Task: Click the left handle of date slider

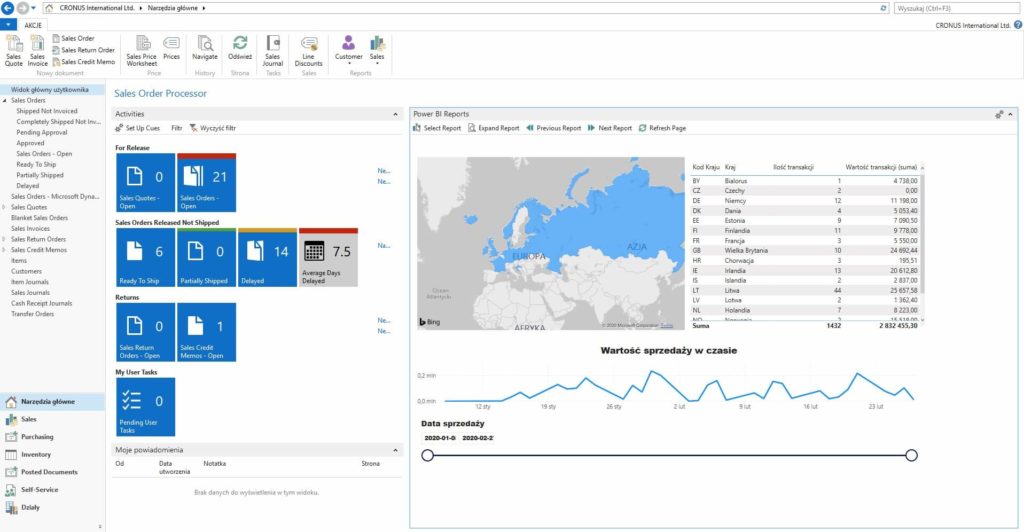Action: [428, 455]
